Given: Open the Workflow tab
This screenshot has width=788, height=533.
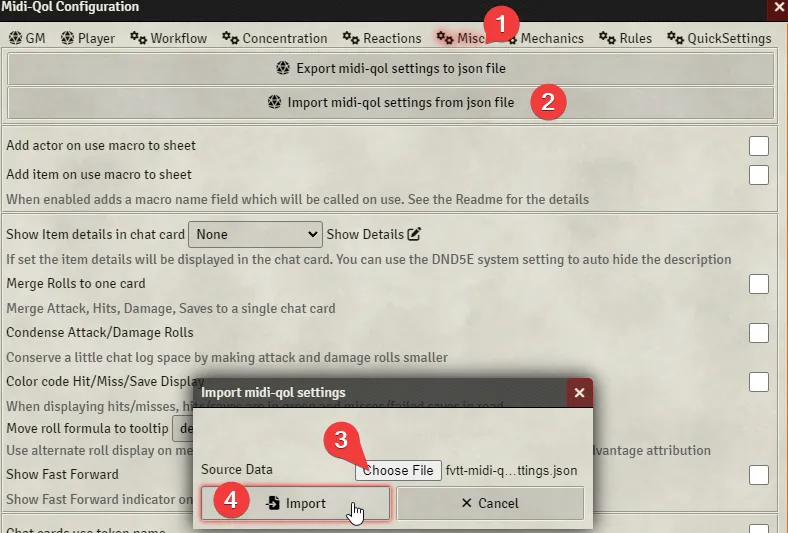Looking at the screenshot, I should (168, 38).
